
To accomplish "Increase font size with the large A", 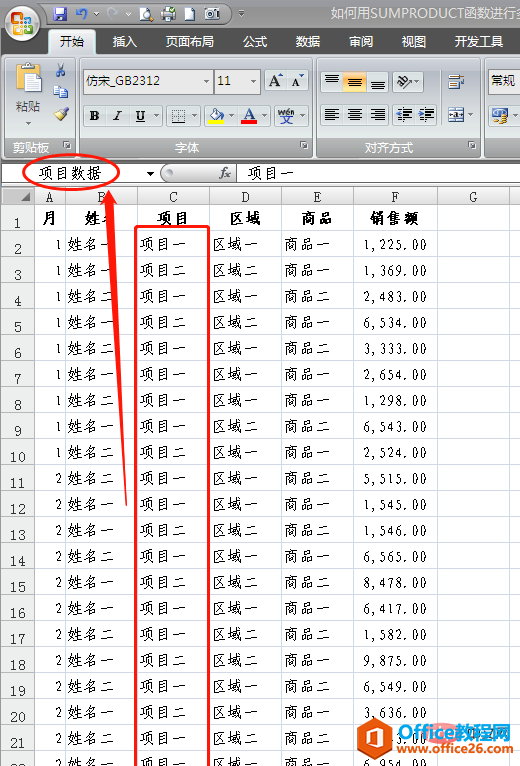I will (x=275, y=81).
